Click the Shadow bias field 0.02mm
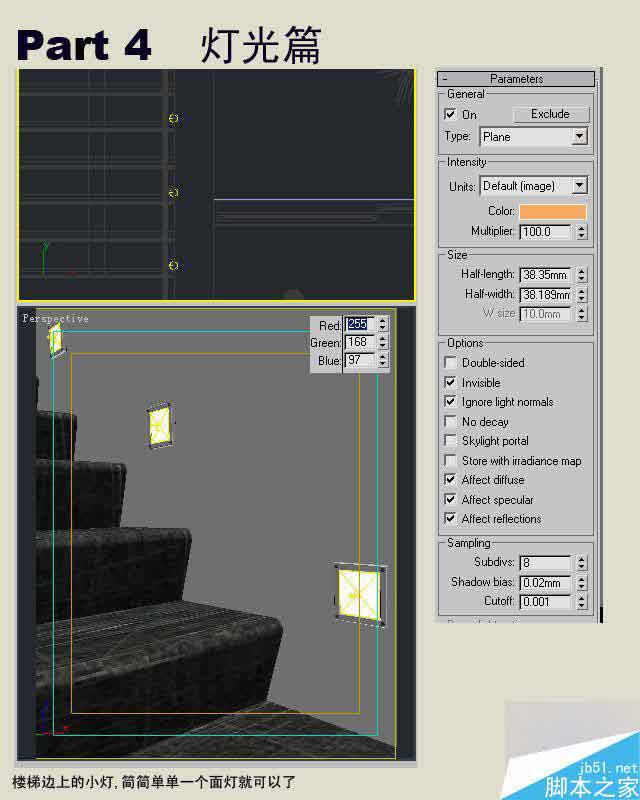 click(x=545, y=583)
